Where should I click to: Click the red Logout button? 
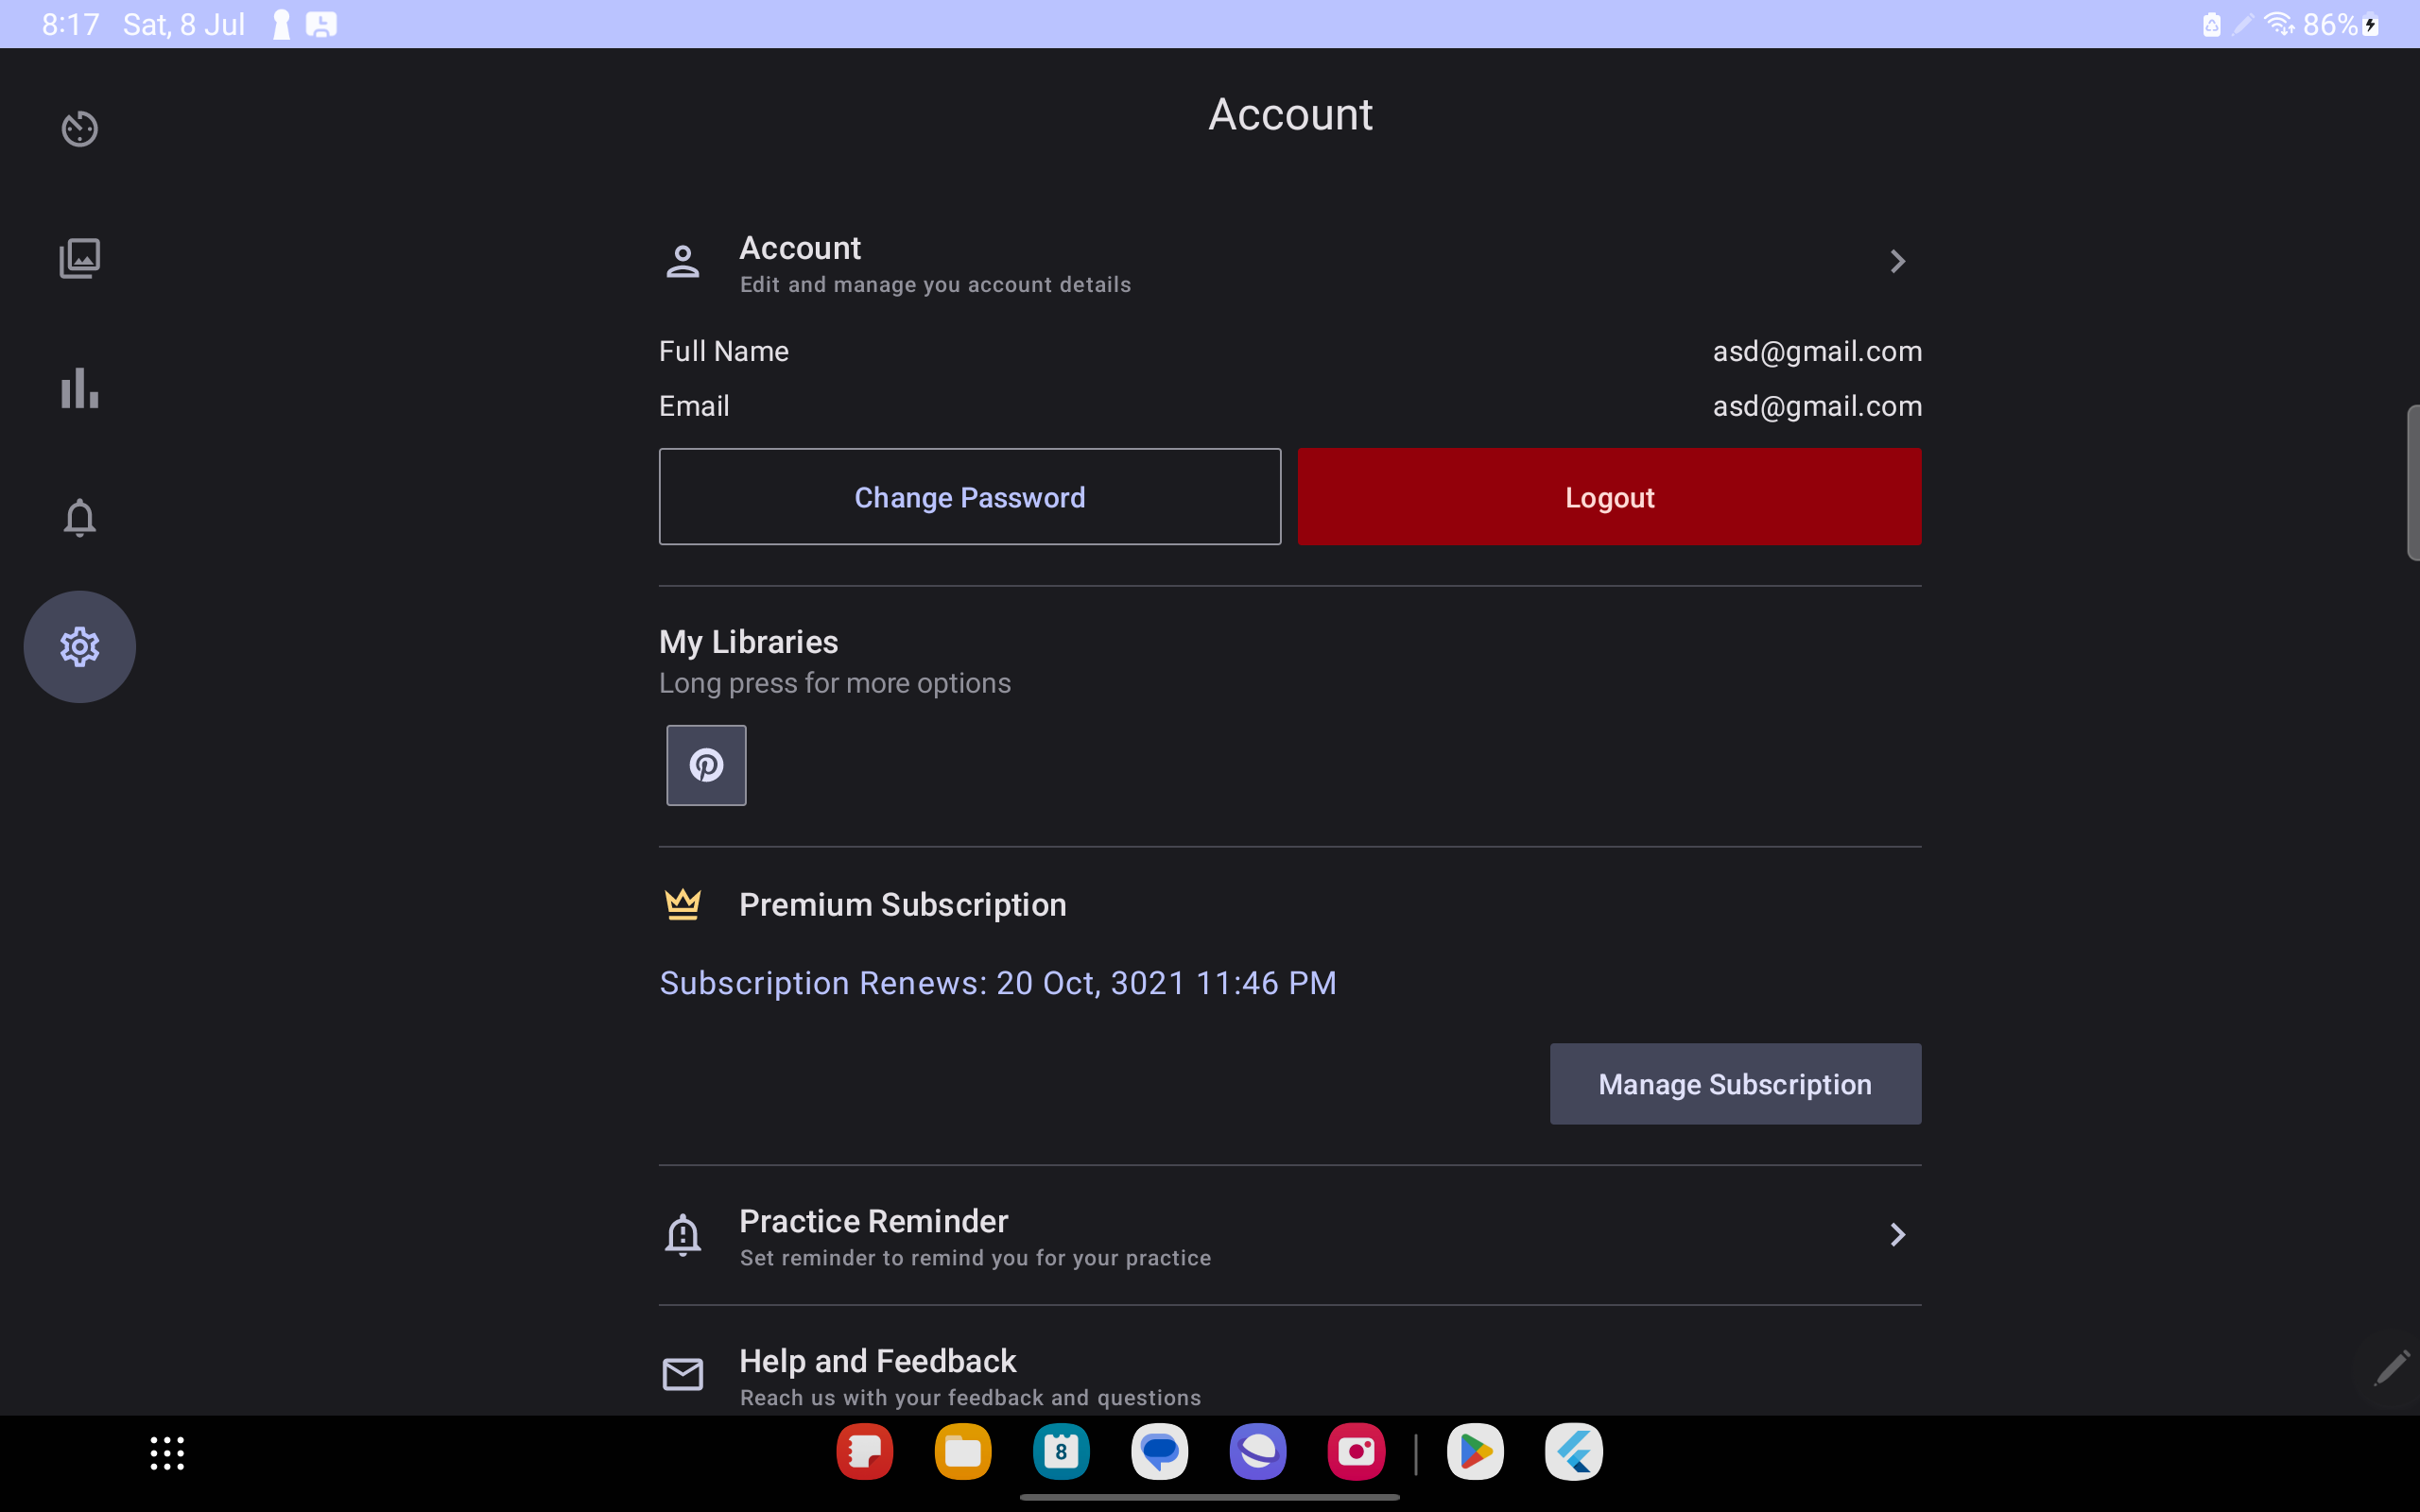click(x=1609, y=497)
